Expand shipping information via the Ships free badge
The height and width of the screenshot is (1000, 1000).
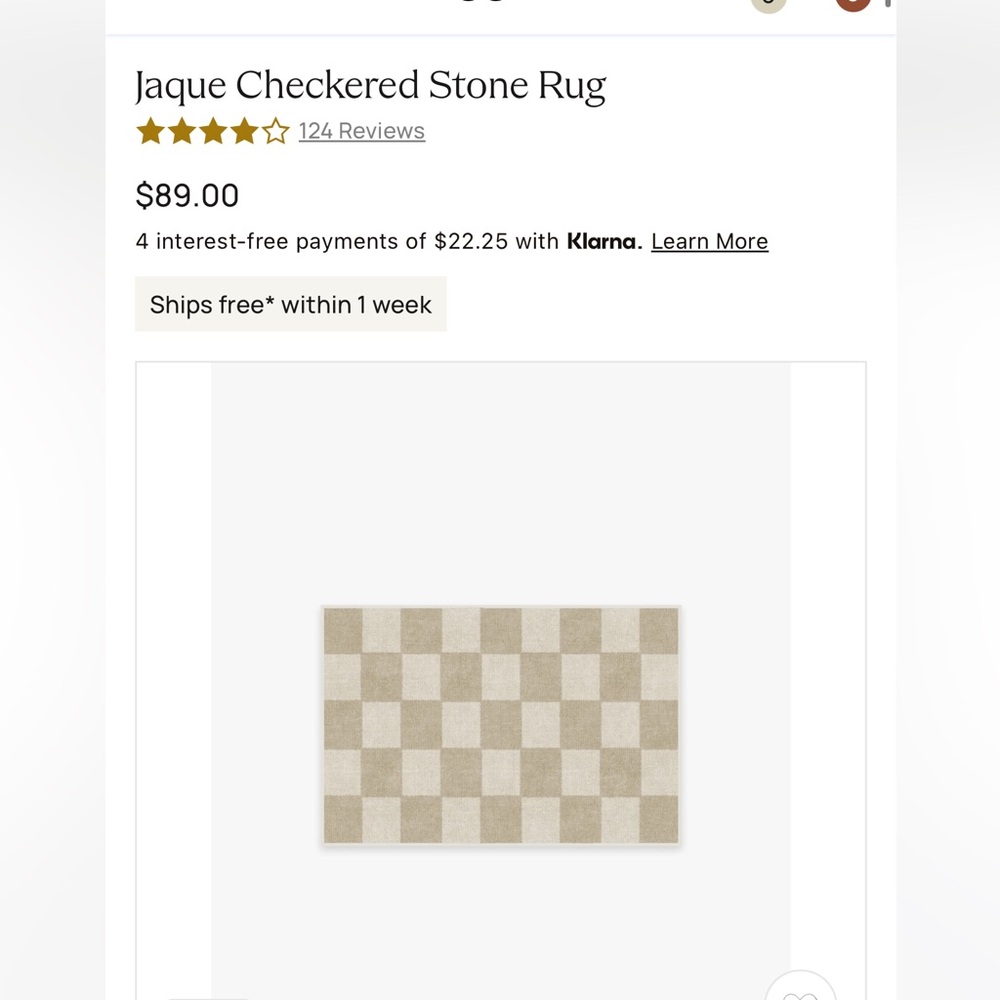point(290,303)
